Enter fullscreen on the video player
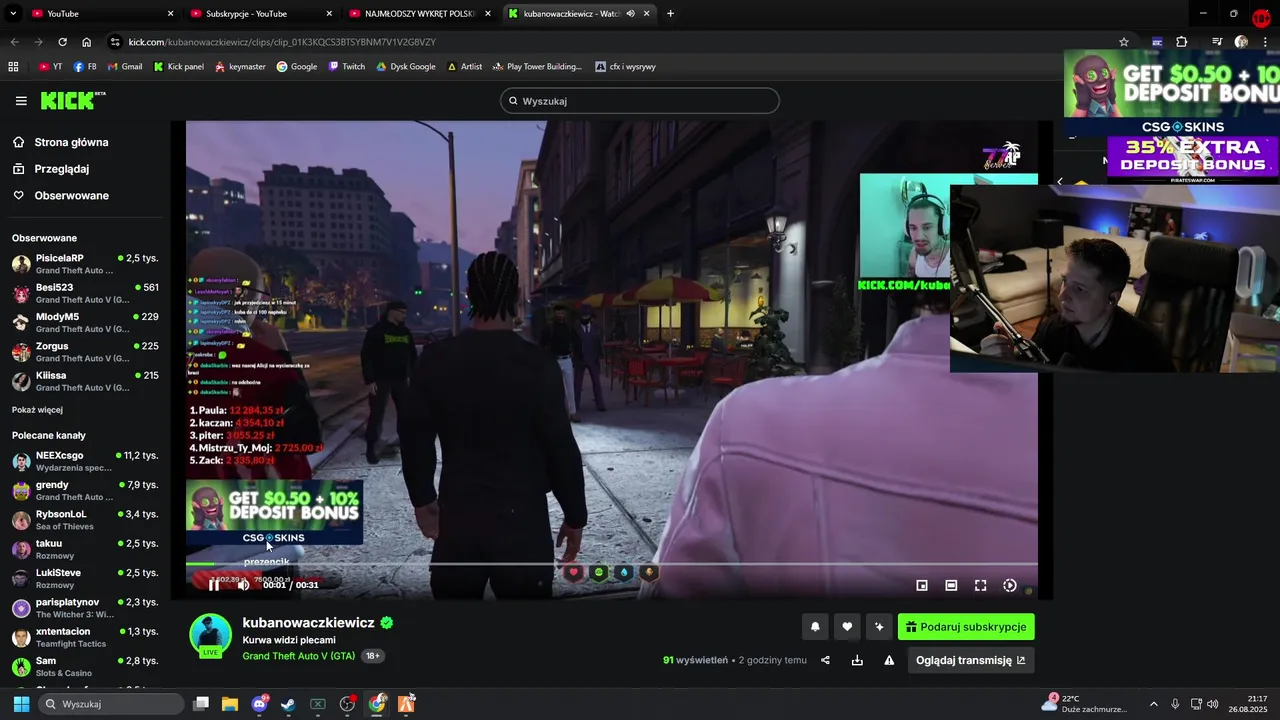This screenshot has width=1280, height=720. [981, 586]
